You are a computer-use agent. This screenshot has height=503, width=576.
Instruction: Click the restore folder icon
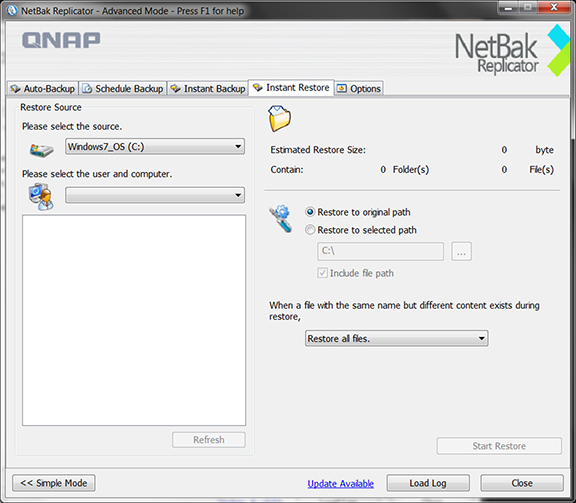[279, 118]
